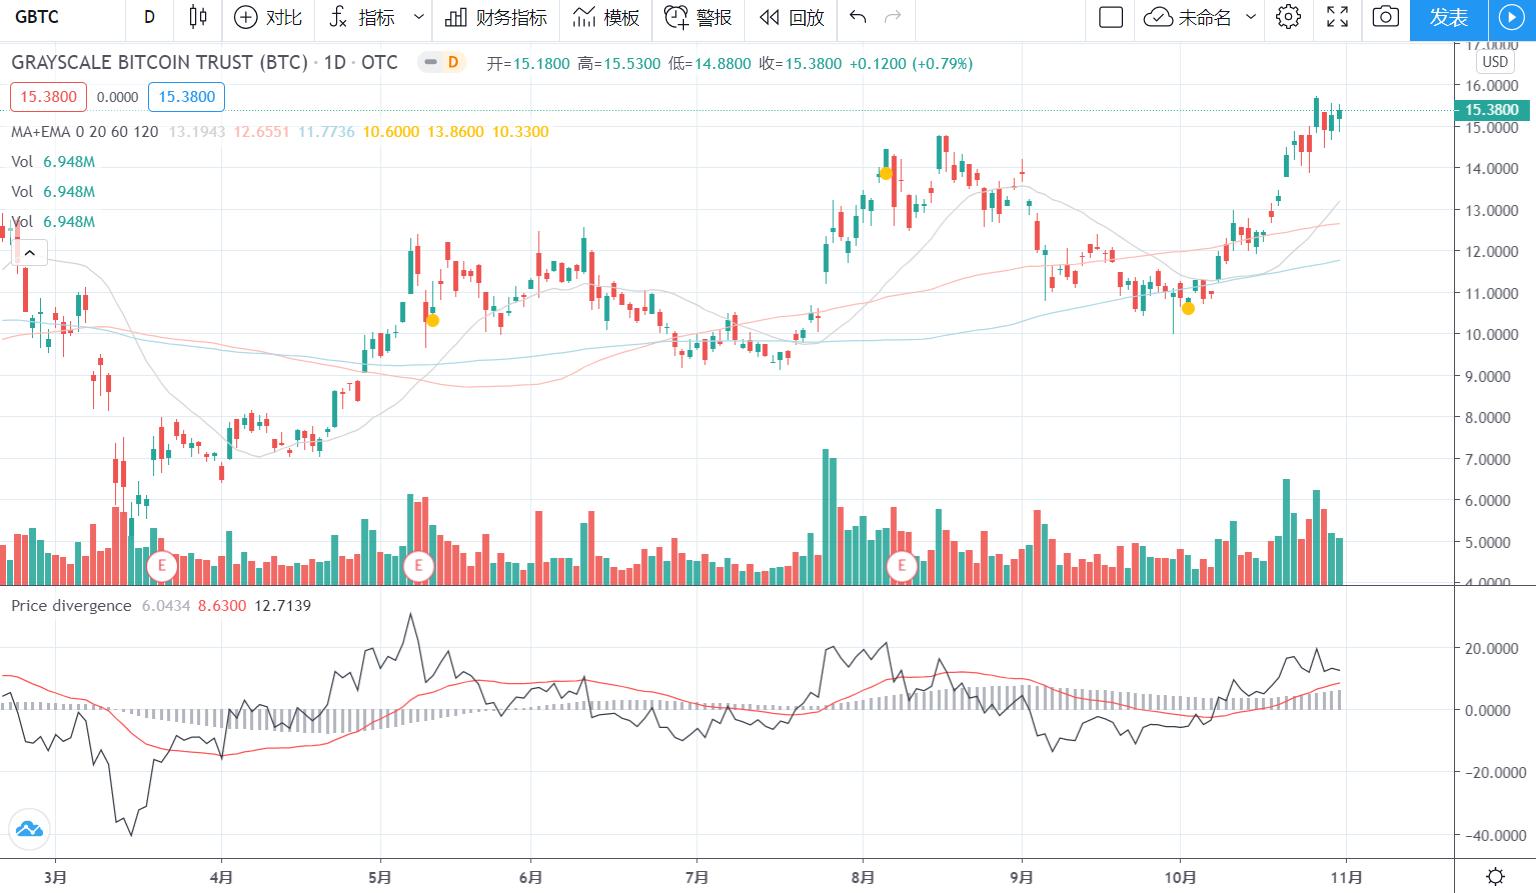
Task: Undo the last chart action
Action: coord(857,17)
